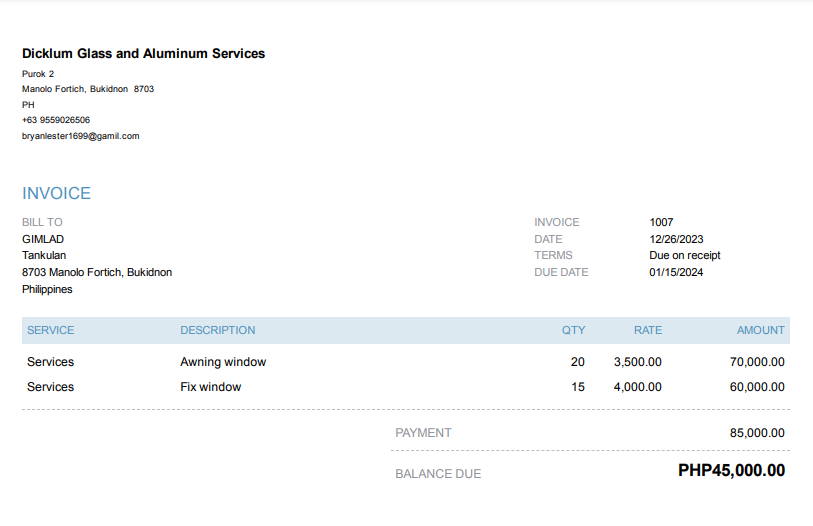Click the blue INVOICE title
This screenshot has height=526, width=813.
[56, 194]
